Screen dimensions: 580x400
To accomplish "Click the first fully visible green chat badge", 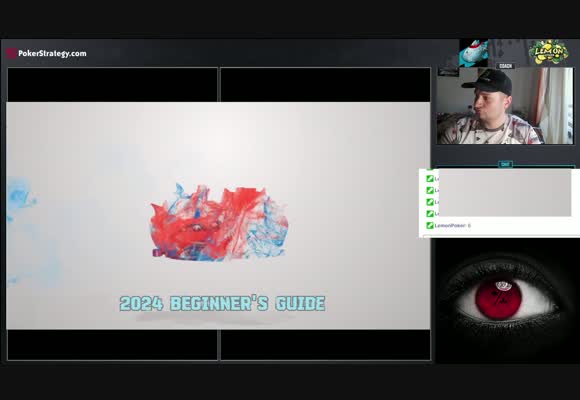I will pyautogui.click(x=429, y=179).
